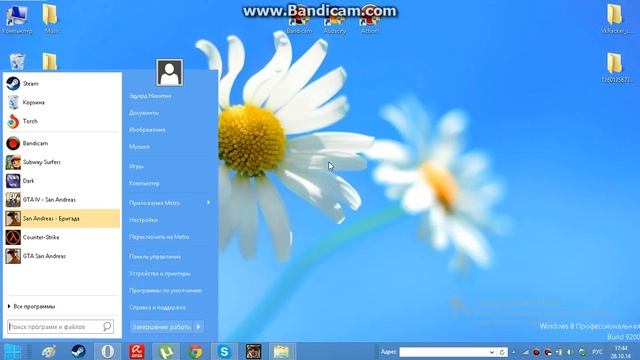Show hidden tray icons arrow
The image size is (640, 360).
514,352
